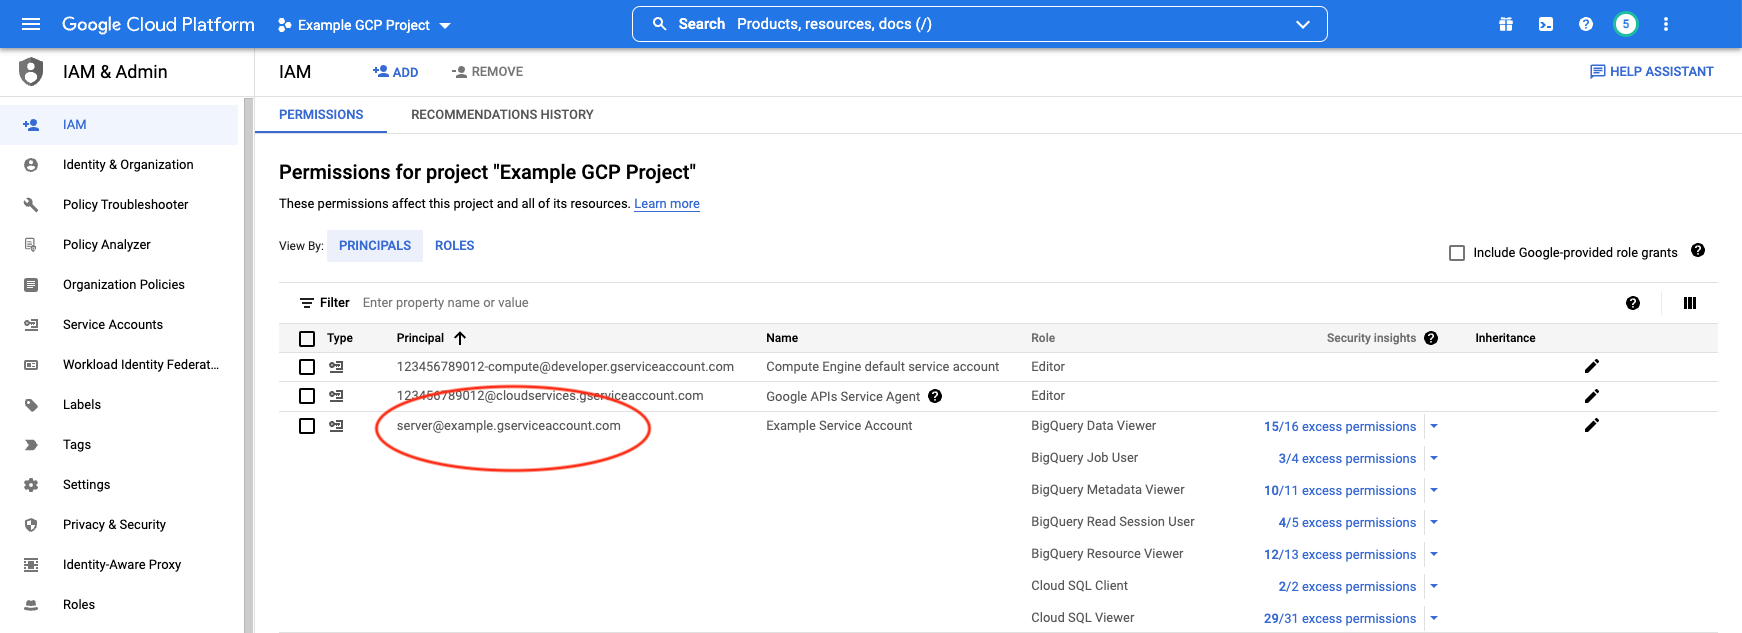Click help icon next to Security insights
Viewport: 1742px width, 633px height.
[x=1431, y=338]
